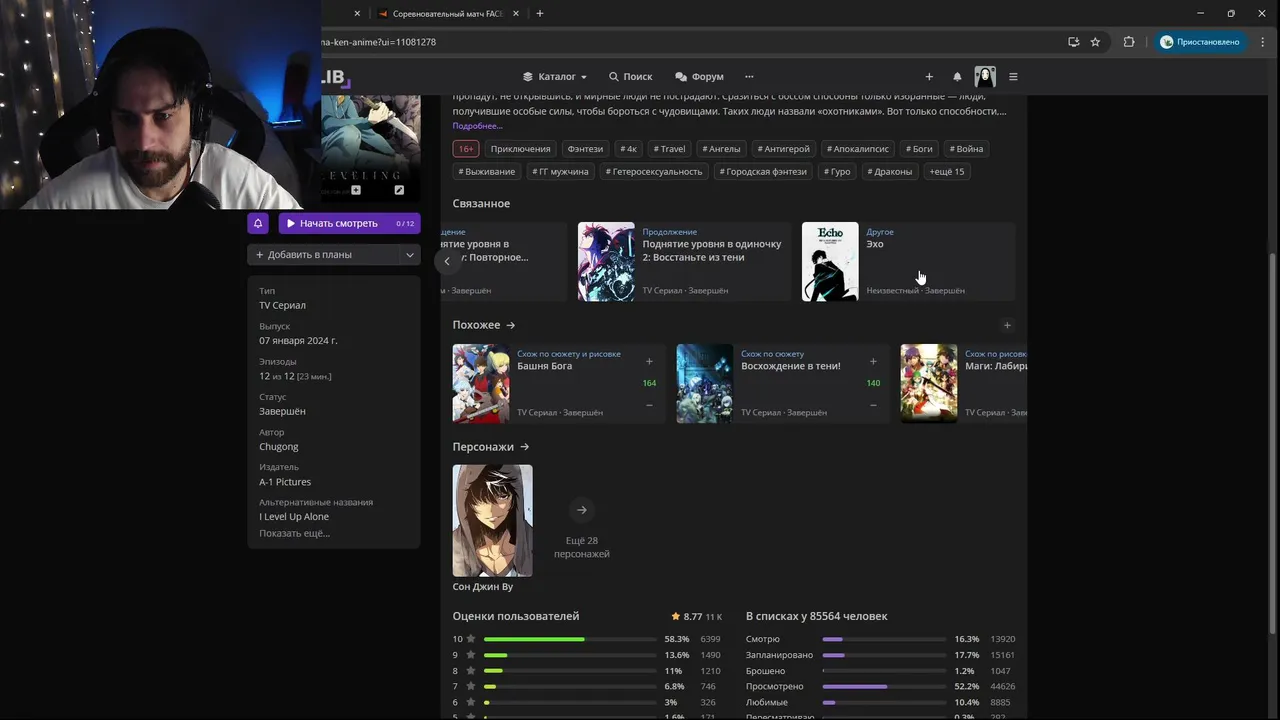Expand description with Подробнее link
The width and height of the screenshot is (1280, 720).
tap(477, 126)
